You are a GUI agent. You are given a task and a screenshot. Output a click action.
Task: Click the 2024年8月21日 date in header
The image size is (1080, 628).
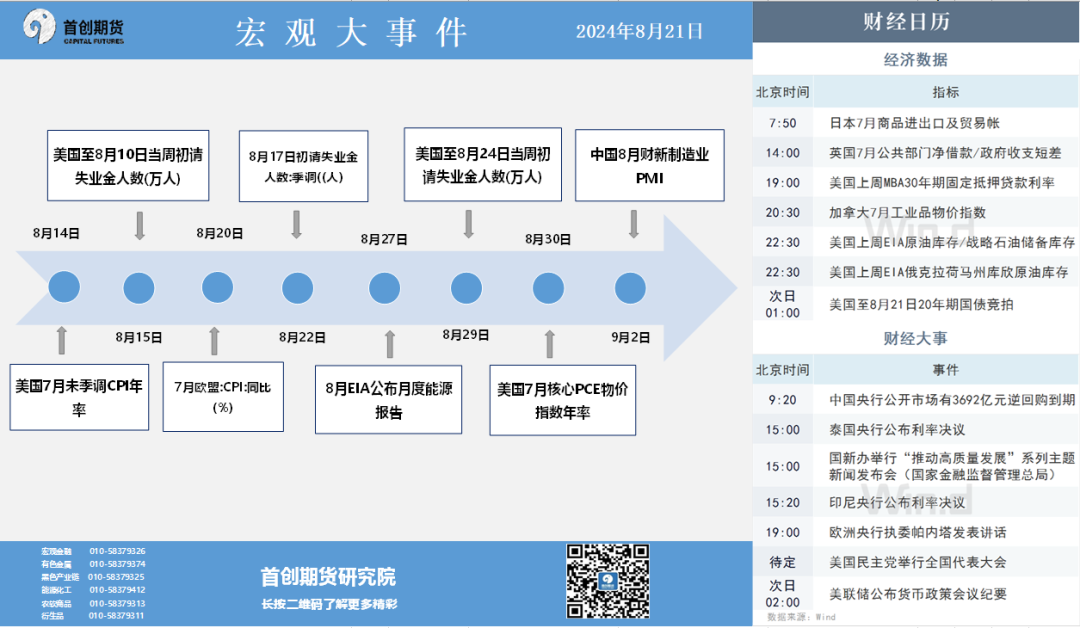[639, 31]
